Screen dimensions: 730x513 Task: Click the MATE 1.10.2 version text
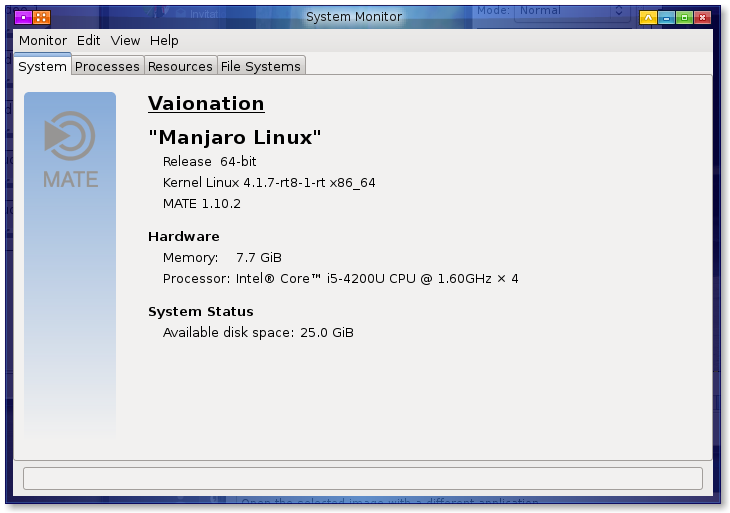(x=202, y=204)
